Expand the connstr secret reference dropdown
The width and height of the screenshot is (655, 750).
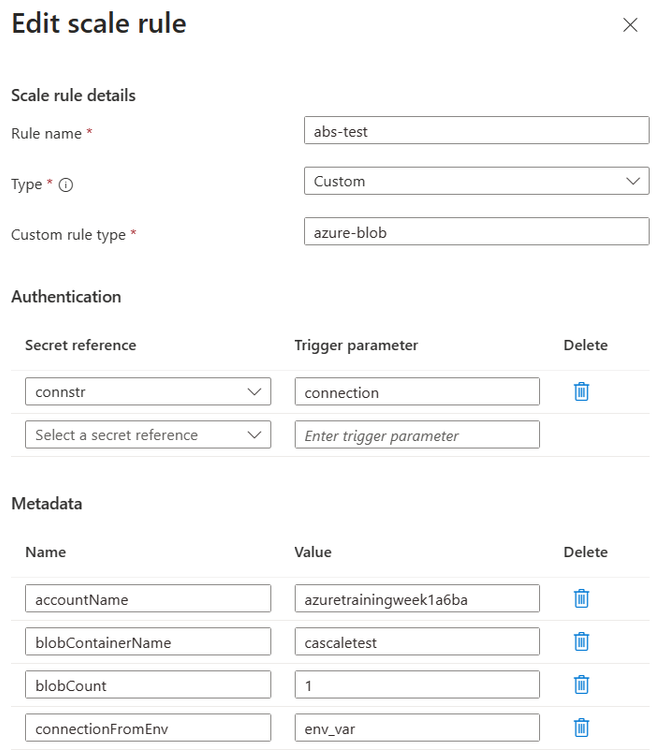tap(148, 392)
